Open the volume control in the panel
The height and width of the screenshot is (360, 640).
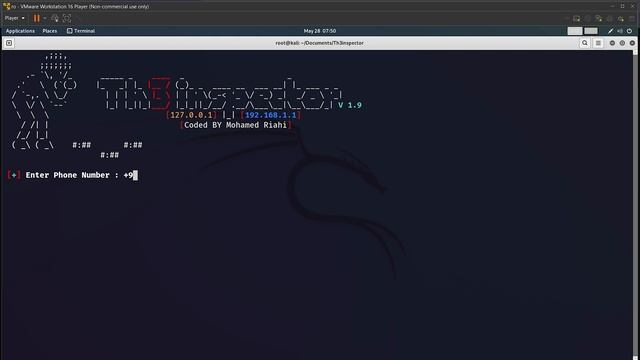[620, 31]
